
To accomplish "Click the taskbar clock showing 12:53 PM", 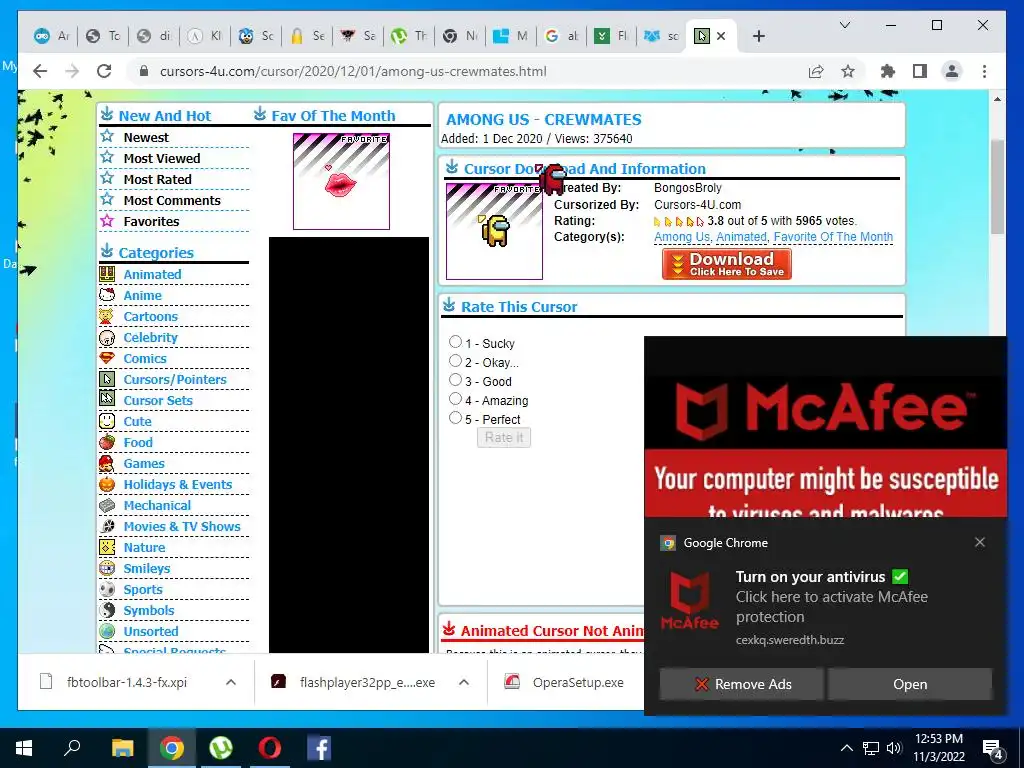I will point(938,748).
